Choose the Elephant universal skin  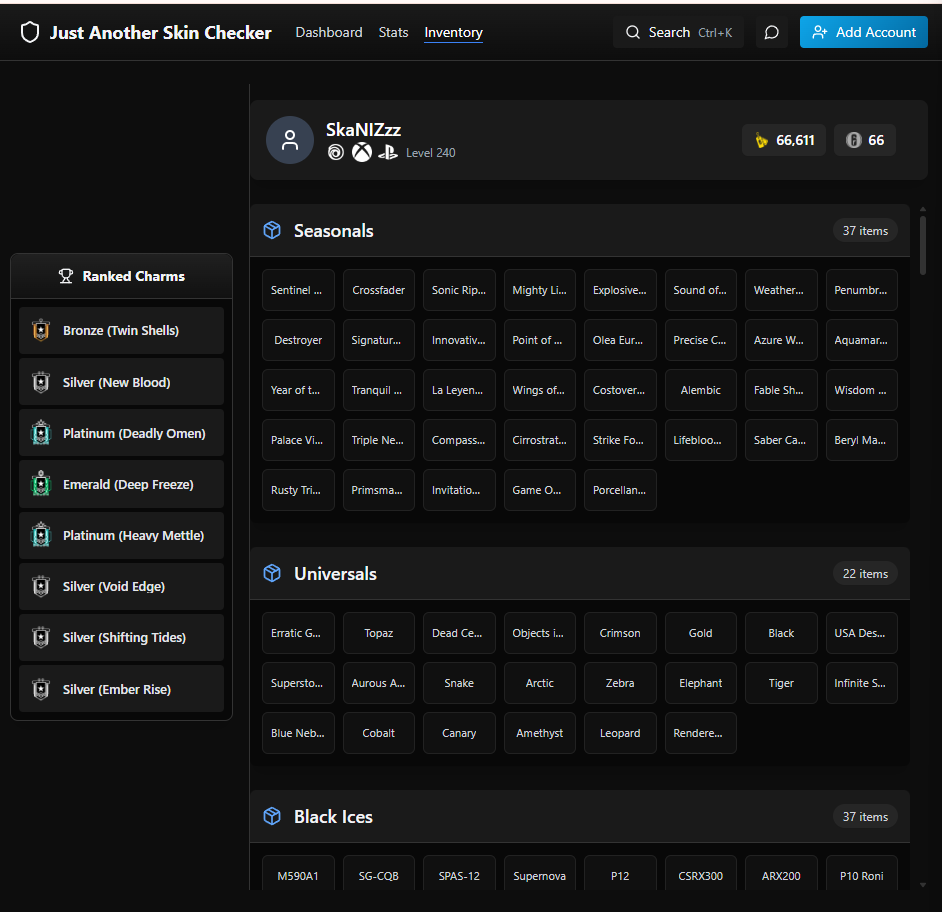click(x=700, y=683)
